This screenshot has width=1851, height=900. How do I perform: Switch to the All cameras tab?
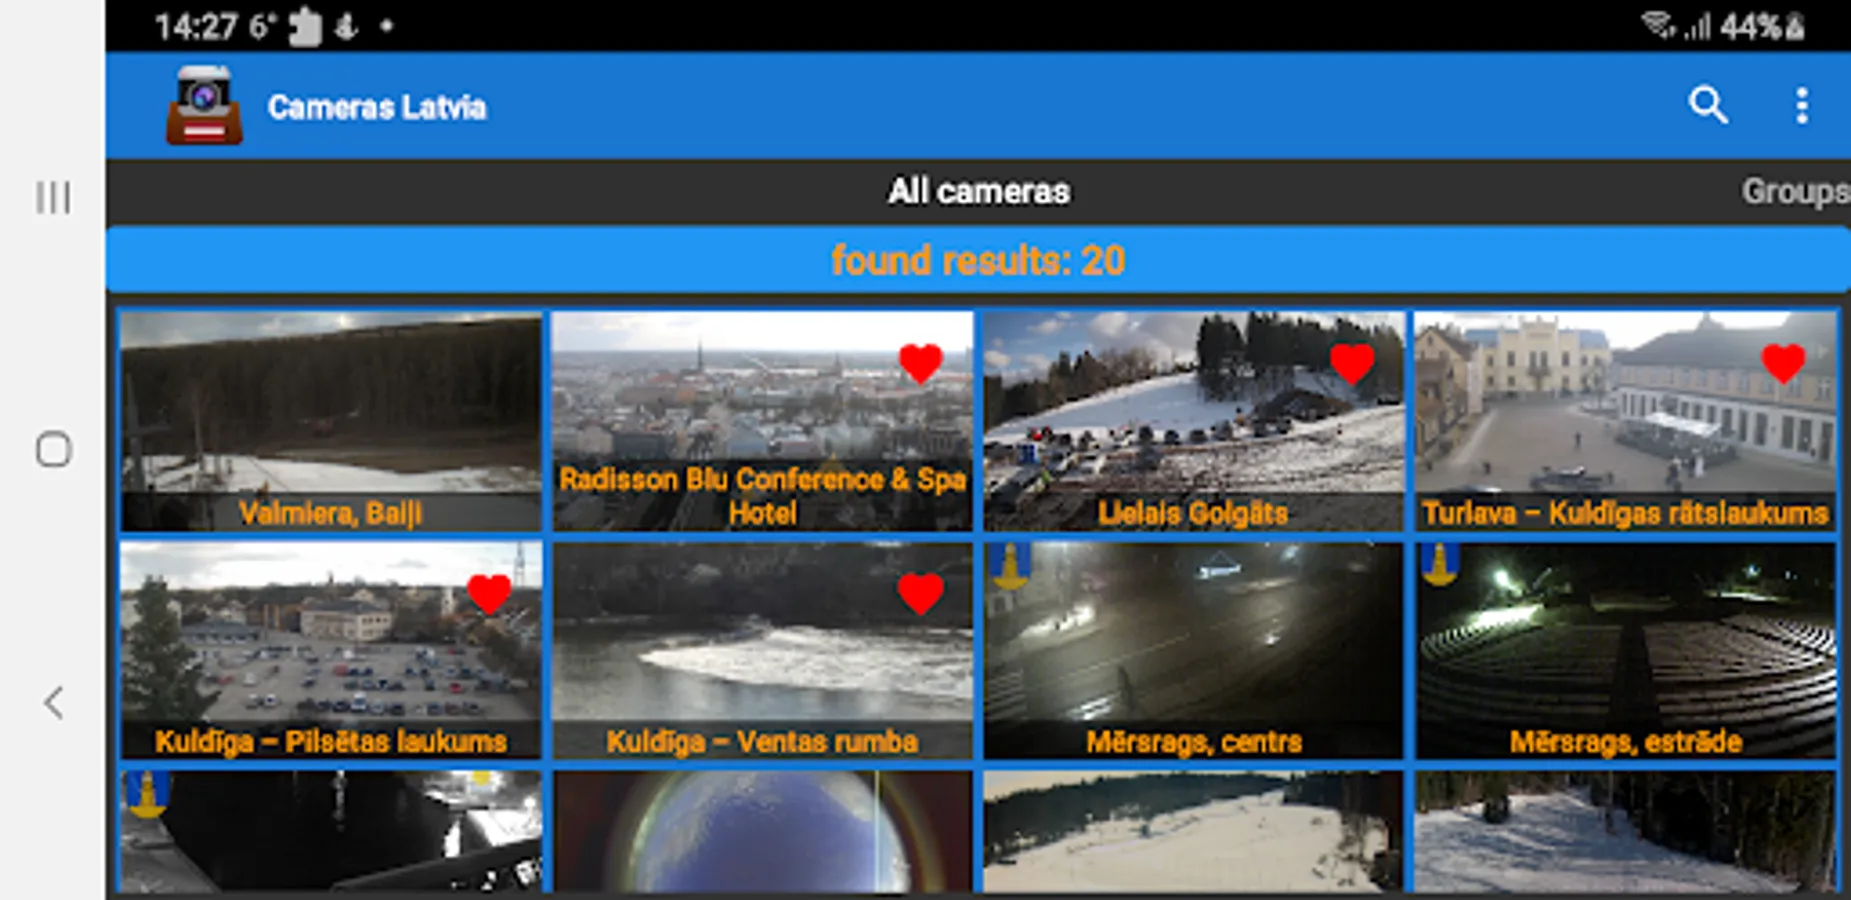[x=979, y=191]
